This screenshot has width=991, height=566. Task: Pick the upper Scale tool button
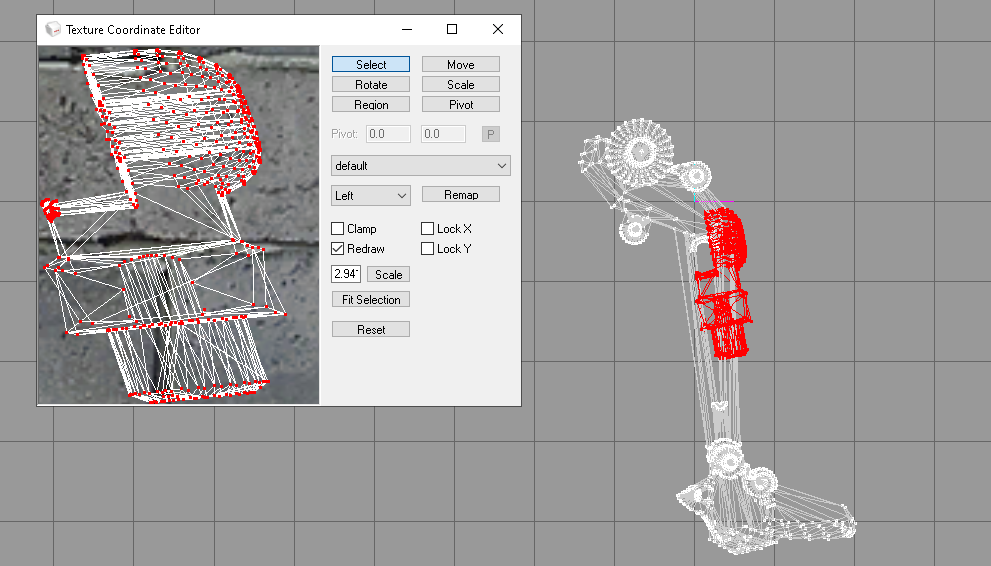(x=460, y=85)
